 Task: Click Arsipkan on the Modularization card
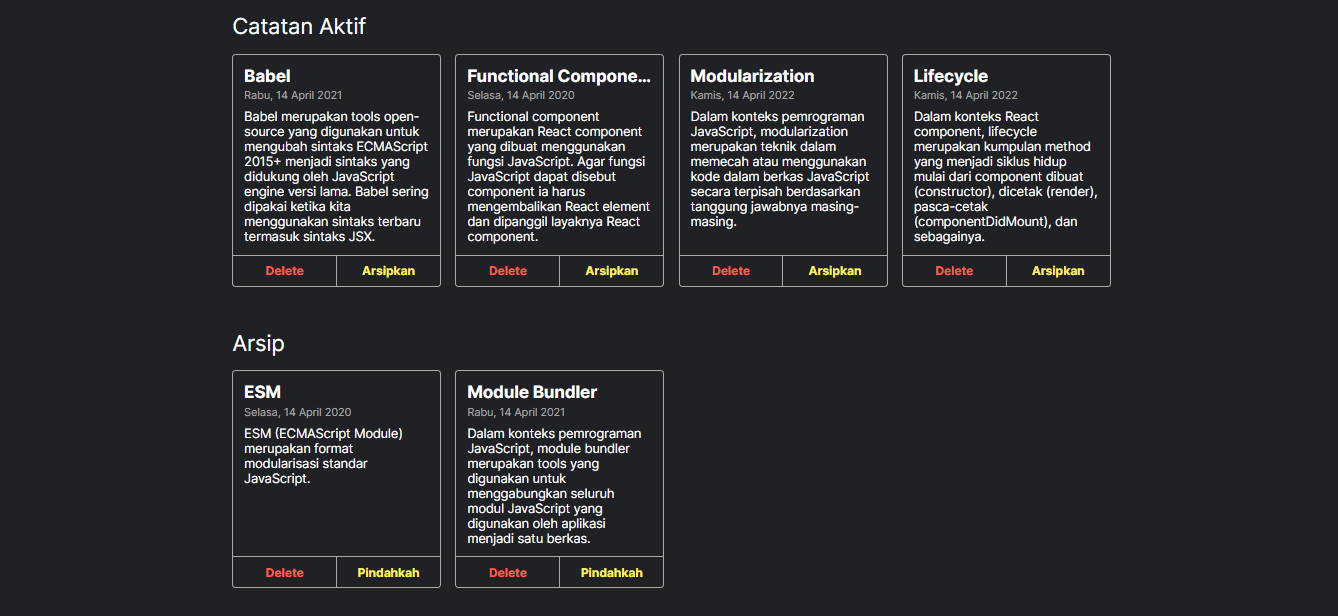(x=835, y=270)
